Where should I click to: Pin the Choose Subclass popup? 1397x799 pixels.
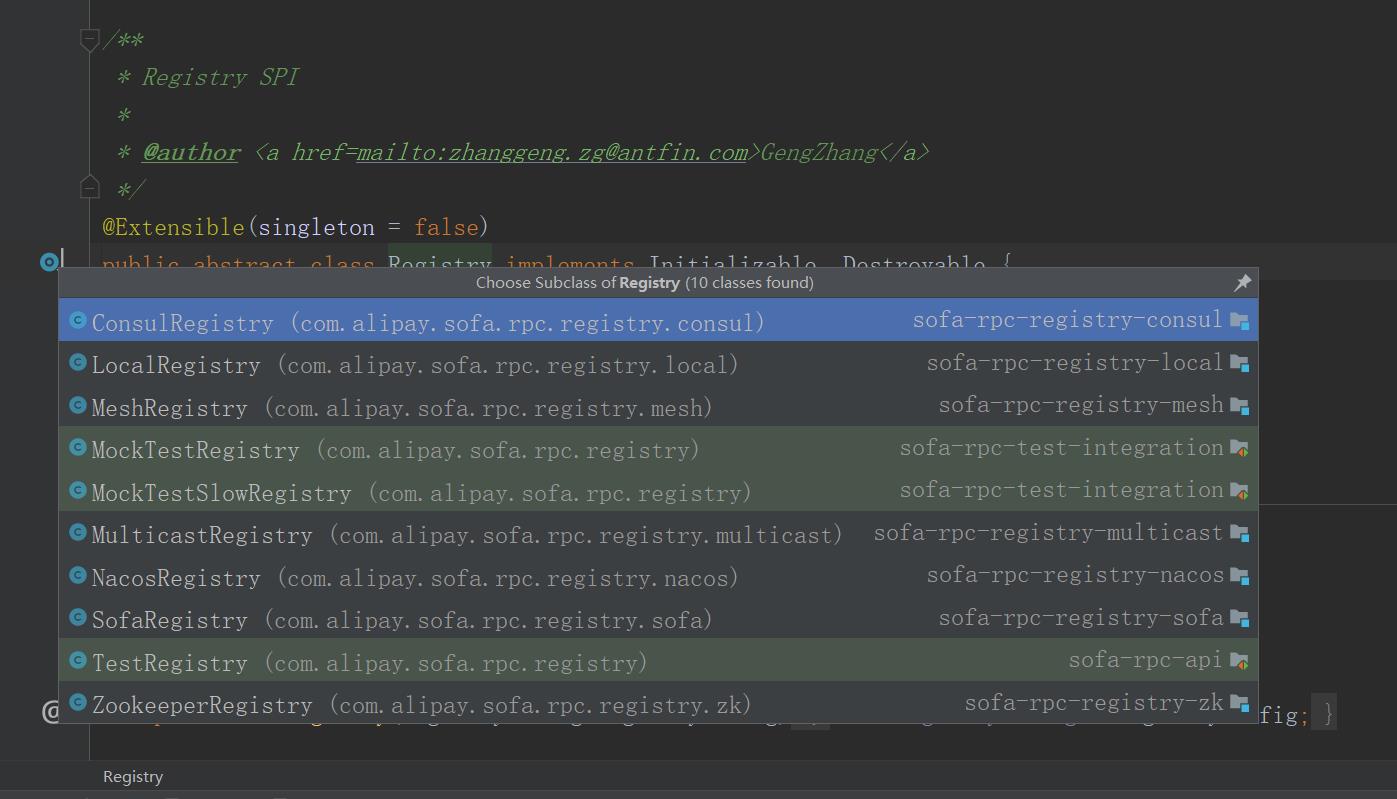[x=1242, y=283]
